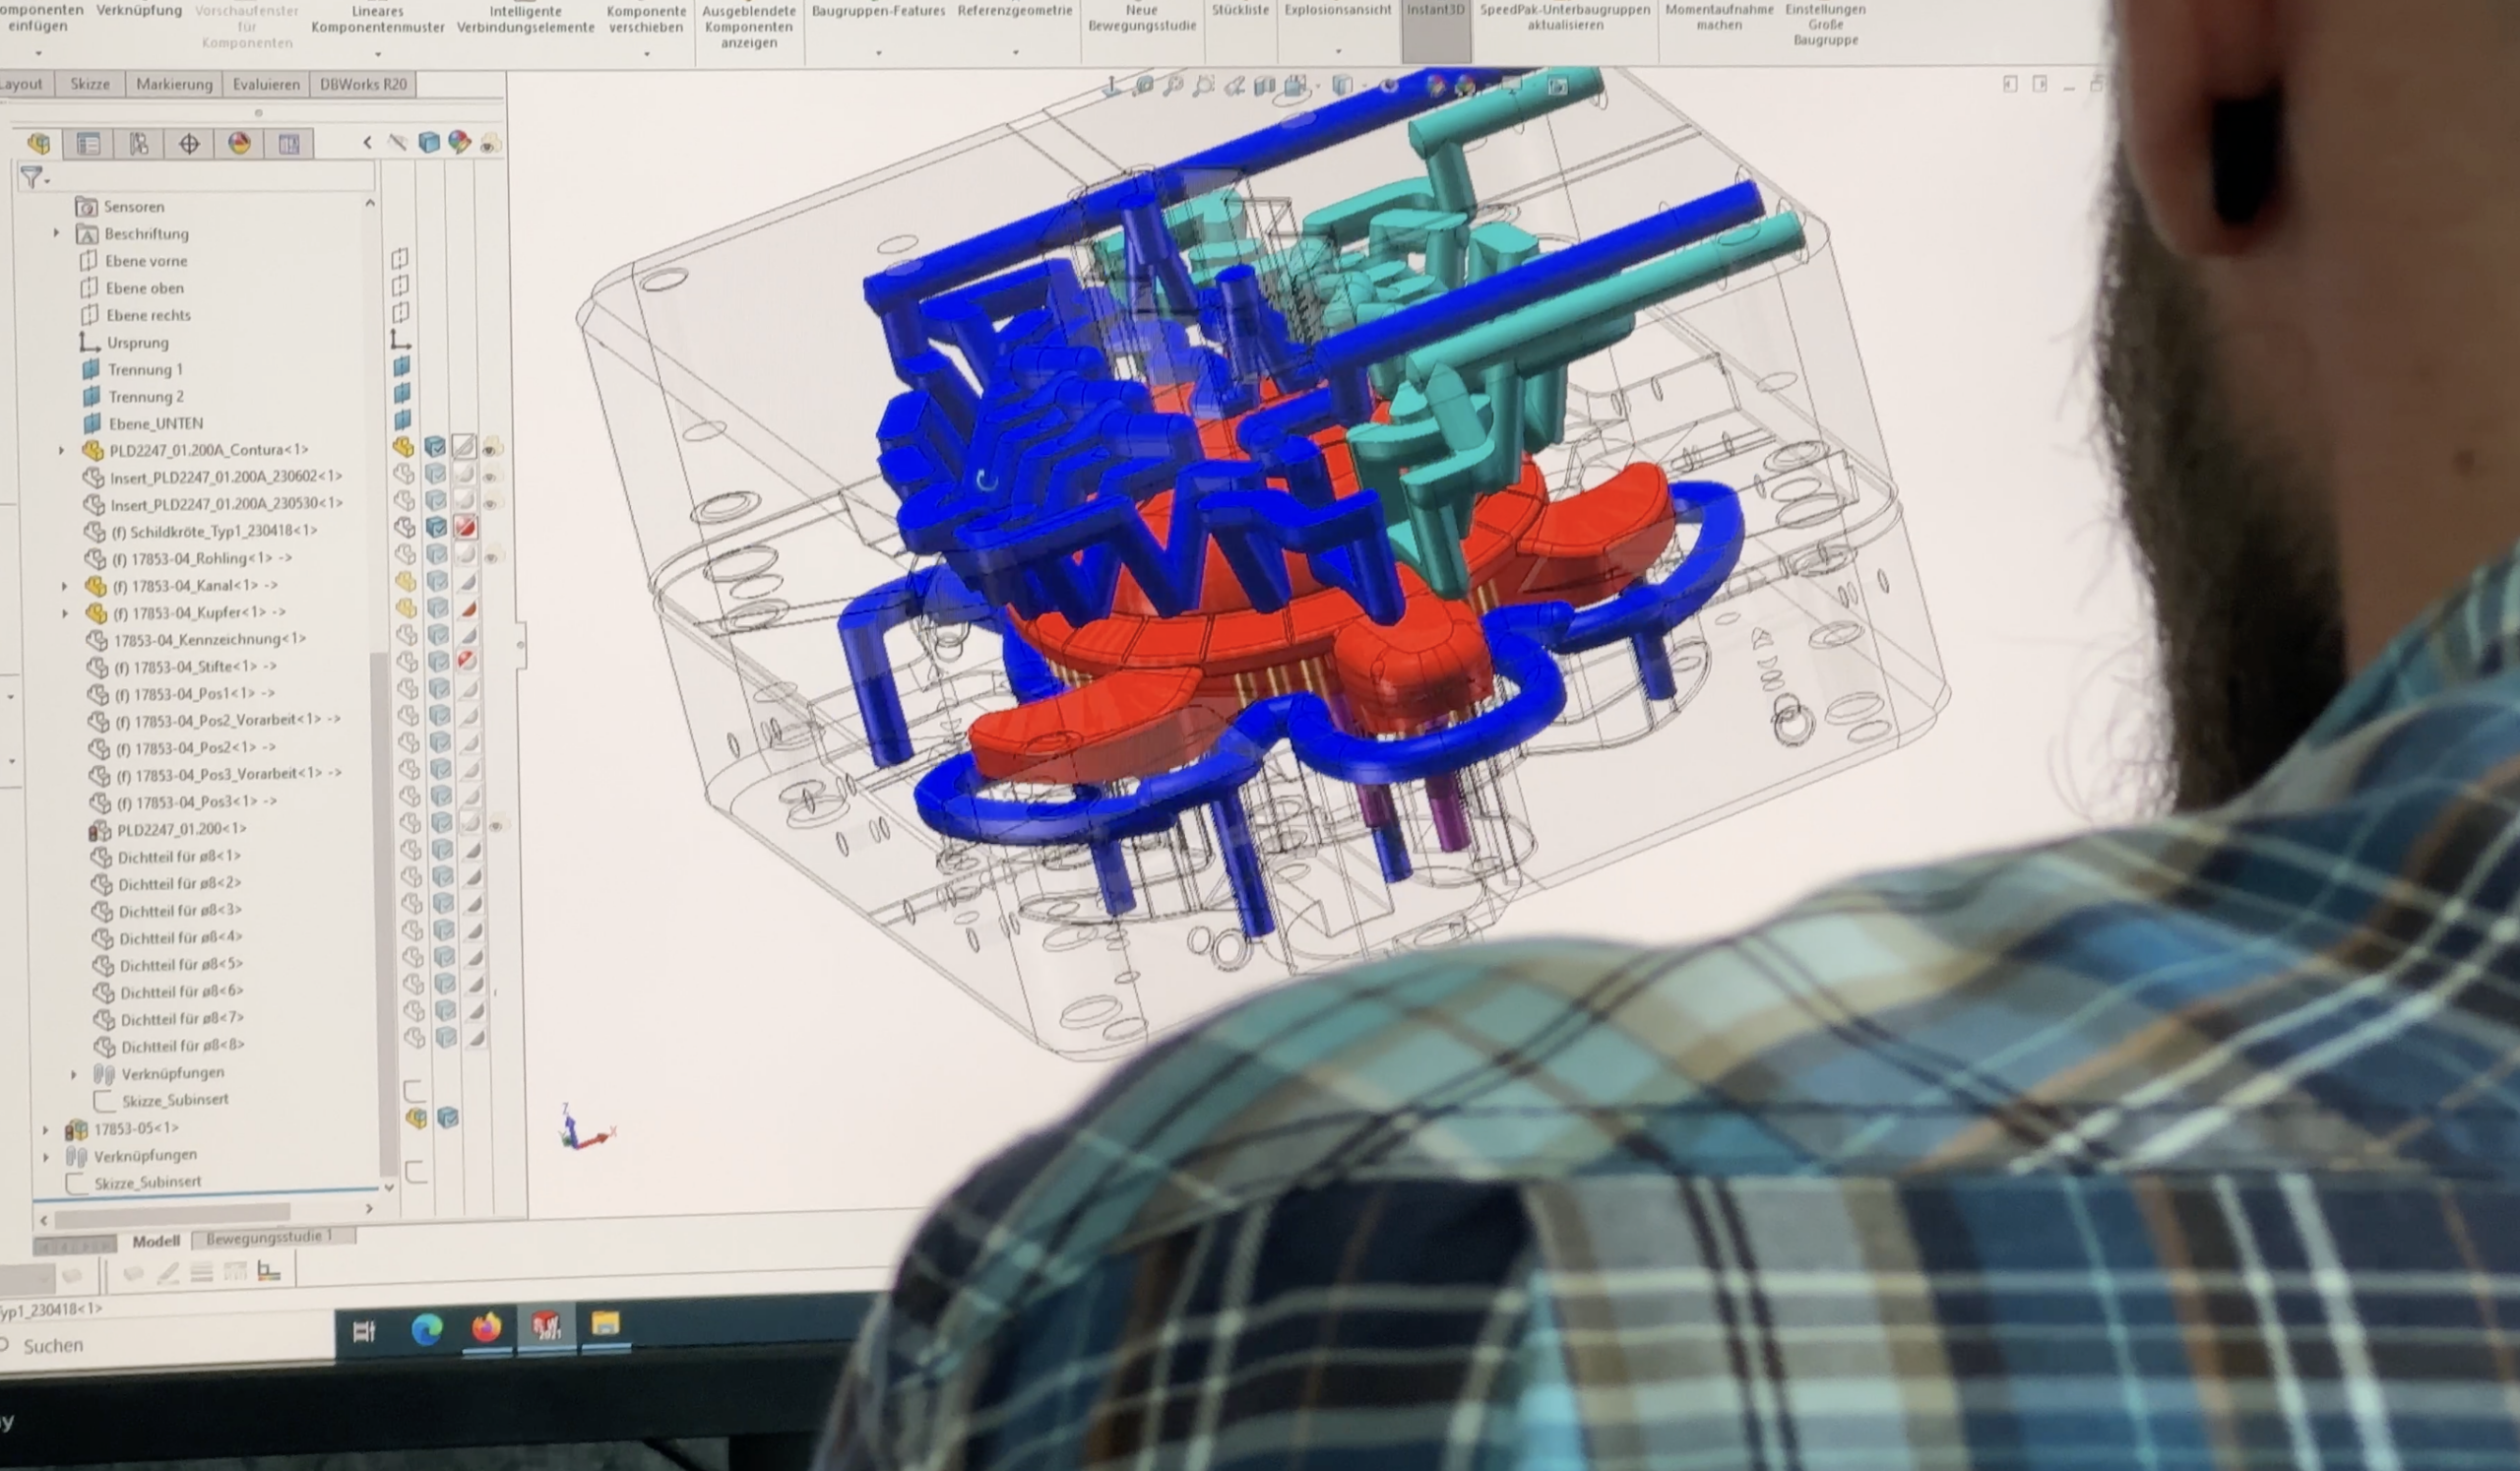Click red appearance swatch of Schildkröte row
The image size is (2520, 1471).
coord(466,527)
